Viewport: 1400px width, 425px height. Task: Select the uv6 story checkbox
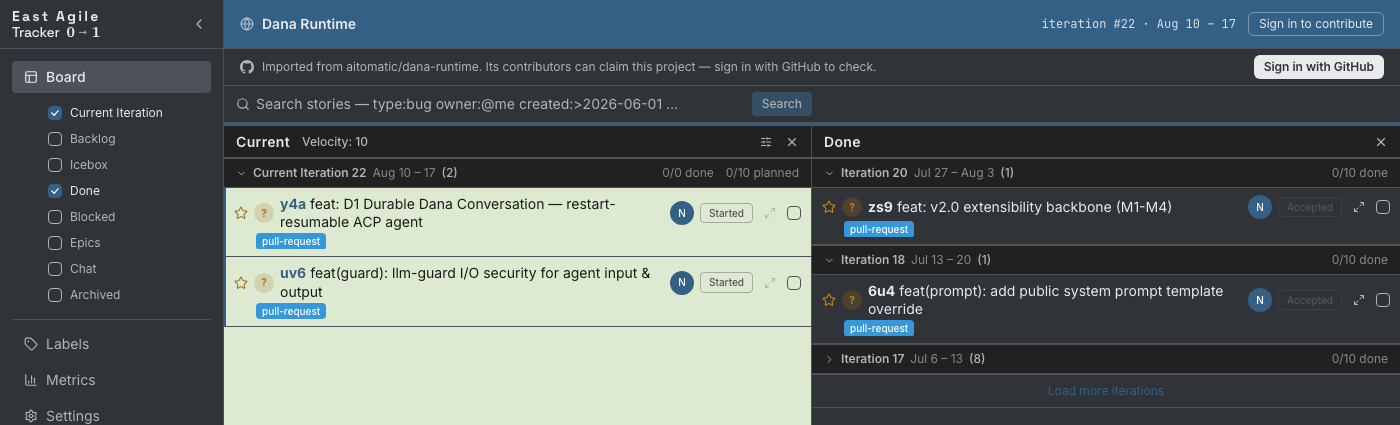794,283
